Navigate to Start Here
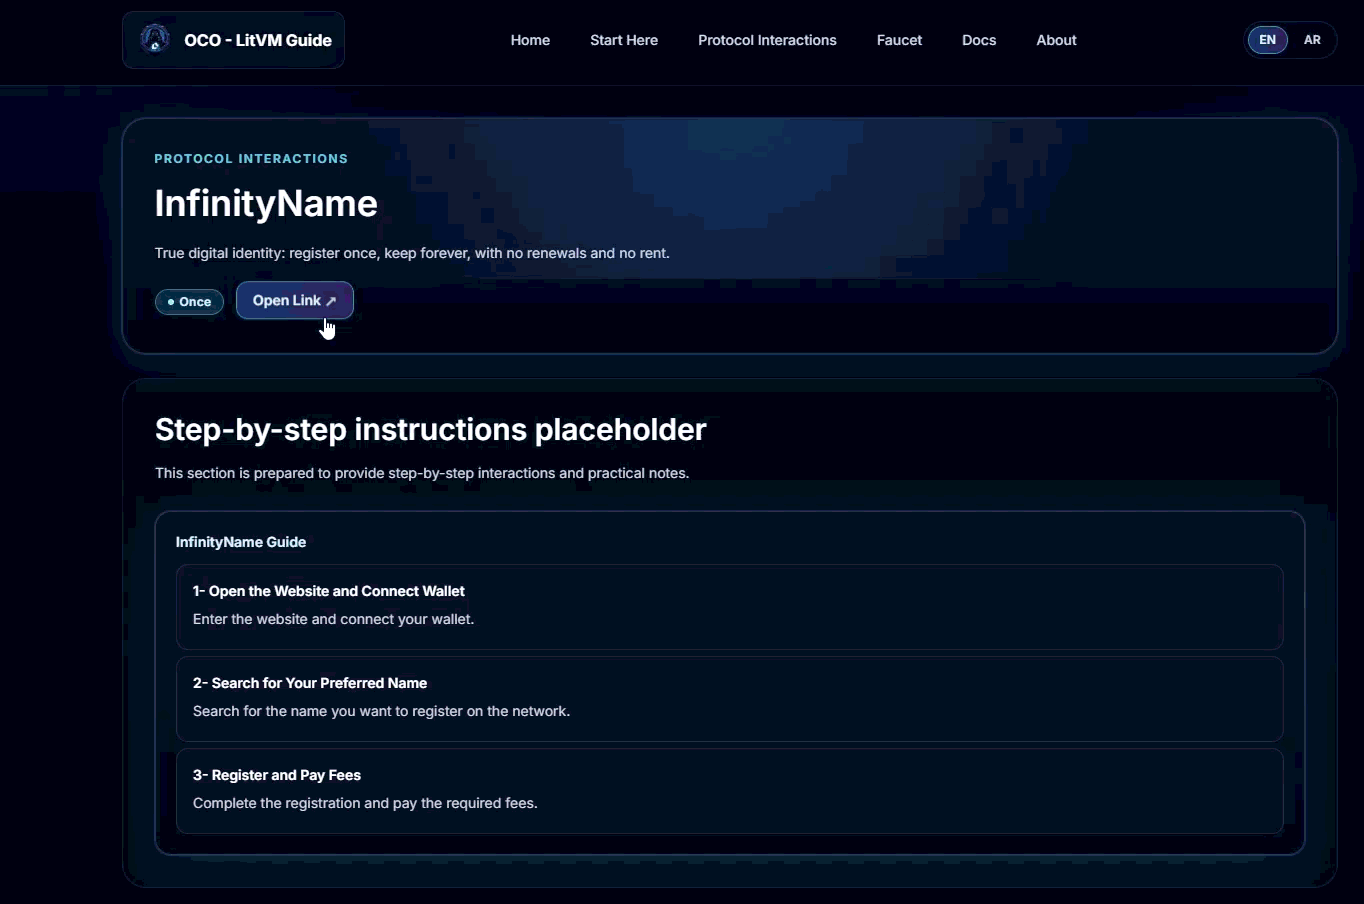 click(x=623, y=40)
